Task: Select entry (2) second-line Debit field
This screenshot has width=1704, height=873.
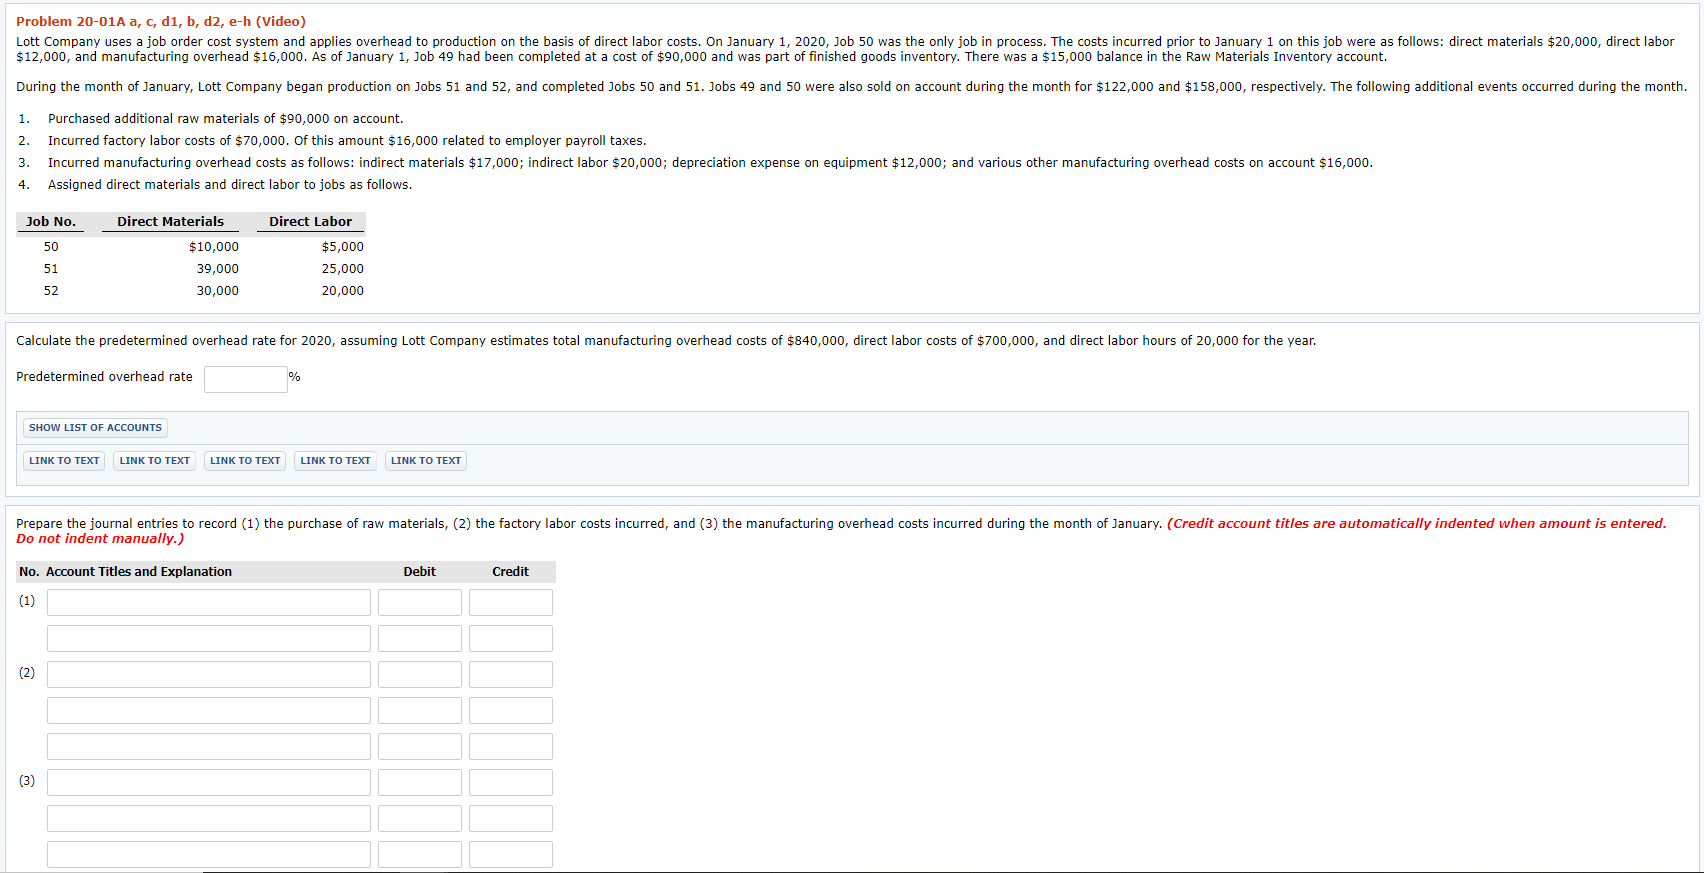Action: [420, 710]
